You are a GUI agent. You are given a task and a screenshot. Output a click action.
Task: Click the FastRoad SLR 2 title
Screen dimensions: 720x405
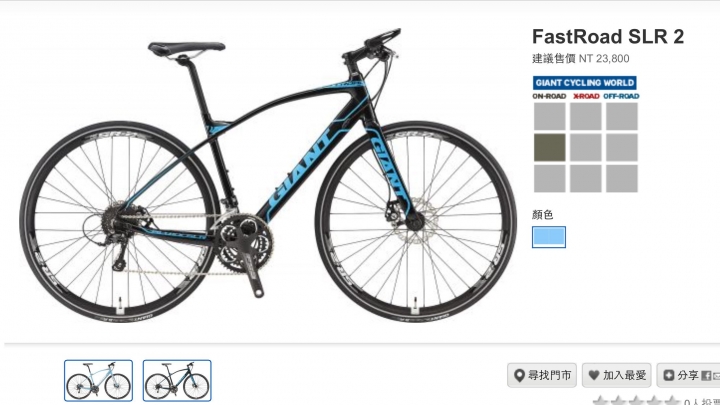coord(608,36)
